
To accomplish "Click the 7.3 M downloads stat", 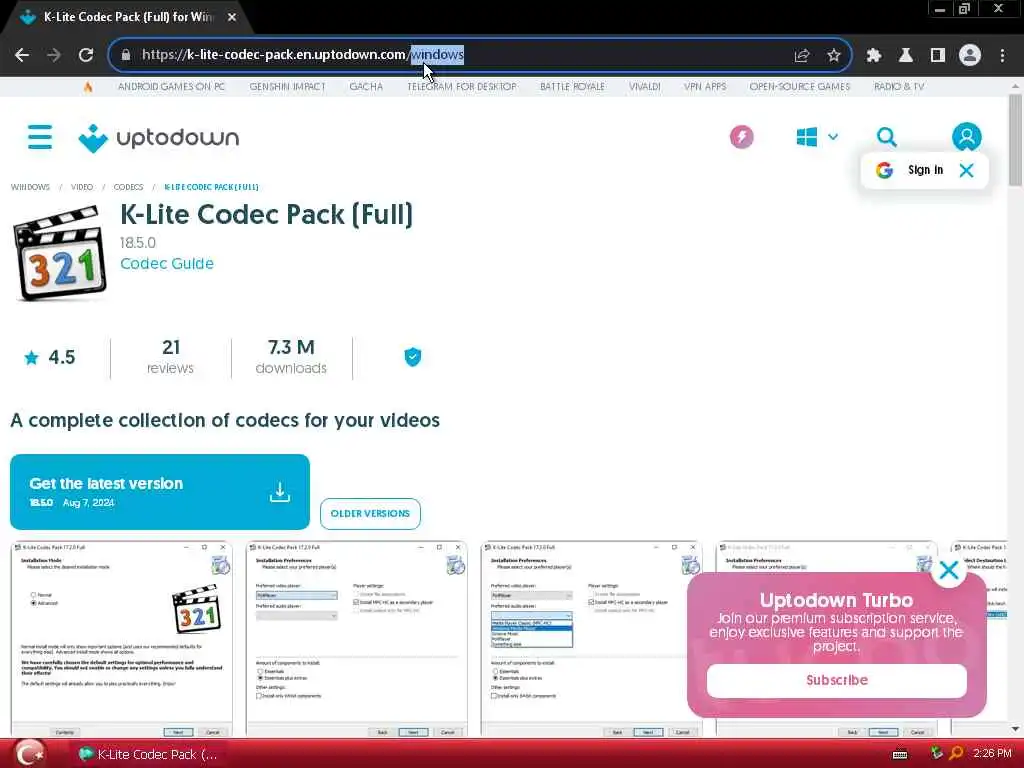I will coord(291,357).
